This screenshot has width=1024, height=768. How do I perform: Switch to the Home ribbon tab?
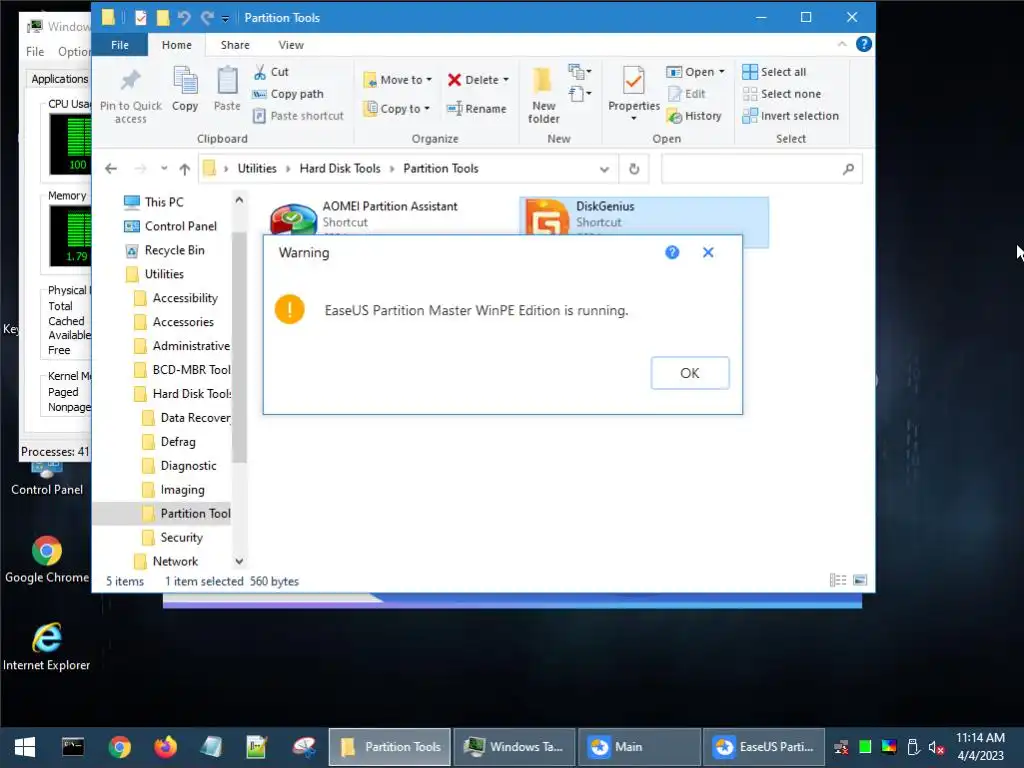pos(176,44)
